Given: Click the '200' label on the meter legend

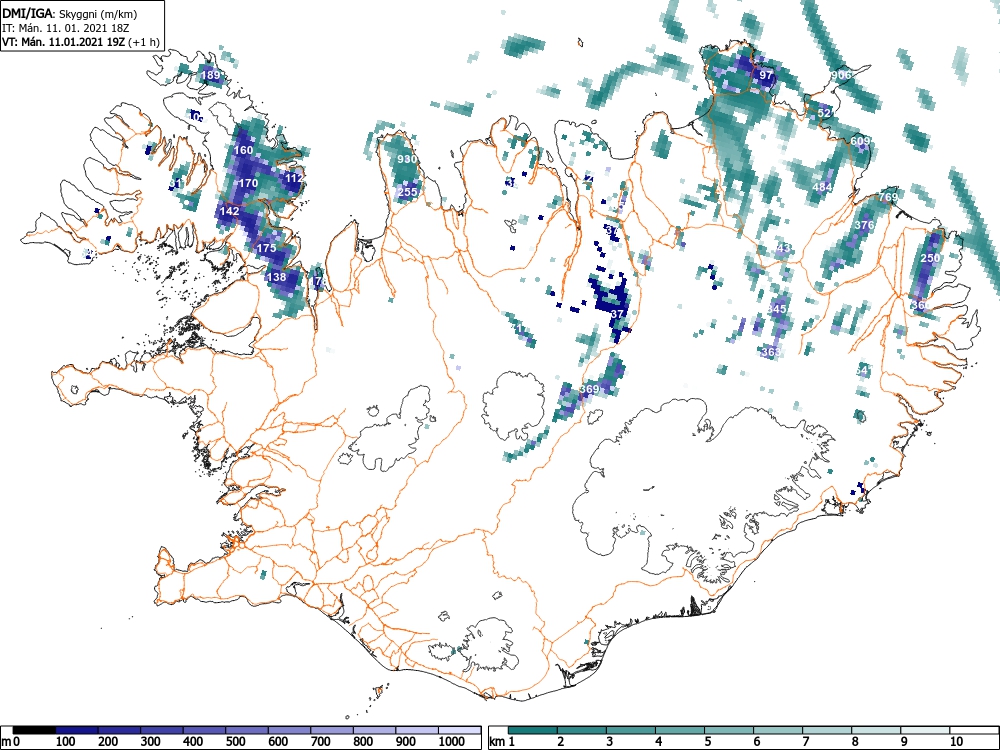Looking at the screenshot, I should [x=108, y=742].
